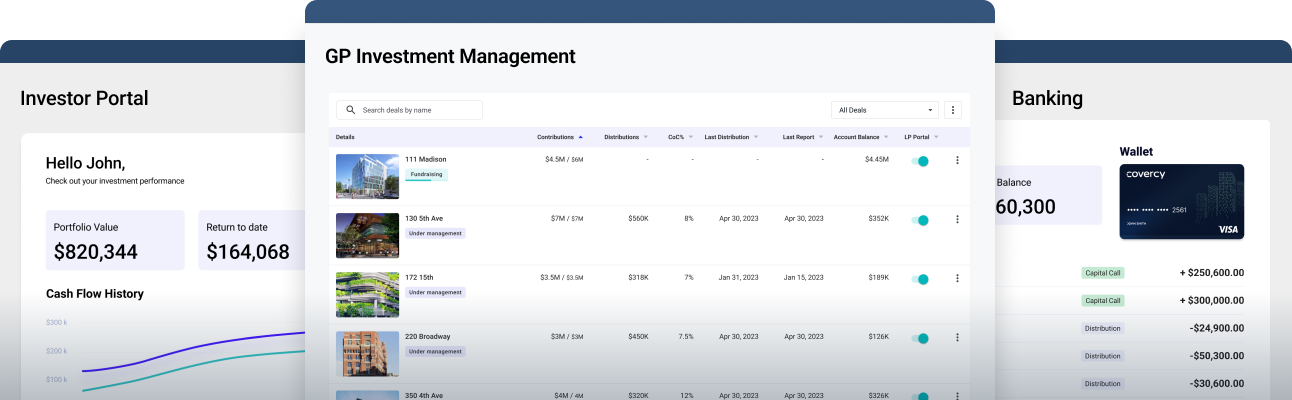This screenshot has width=1292, height=400.
Task: Open the 130 5th Ave property thumbnail
Action: click(x=367, y=235)
